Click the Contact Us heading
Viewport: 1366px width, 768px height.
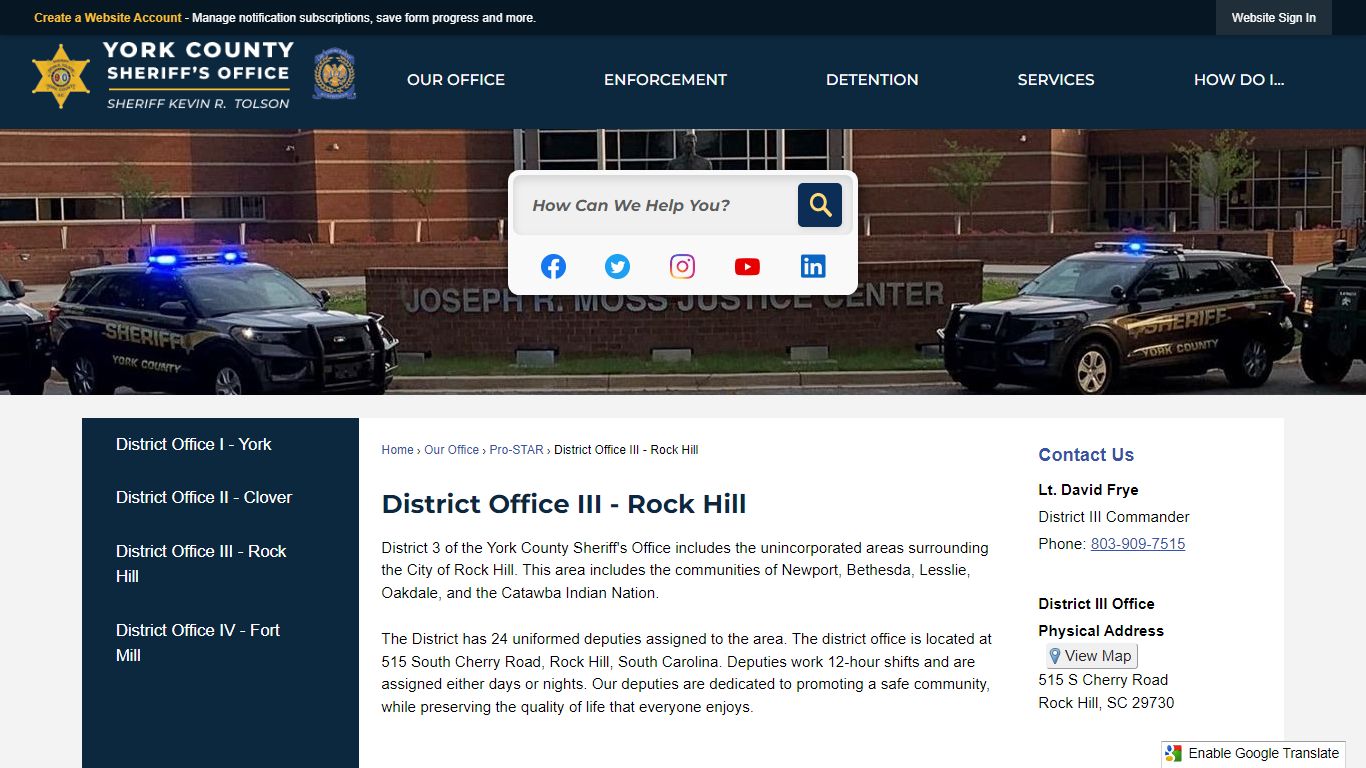(x=1086, y=455)
